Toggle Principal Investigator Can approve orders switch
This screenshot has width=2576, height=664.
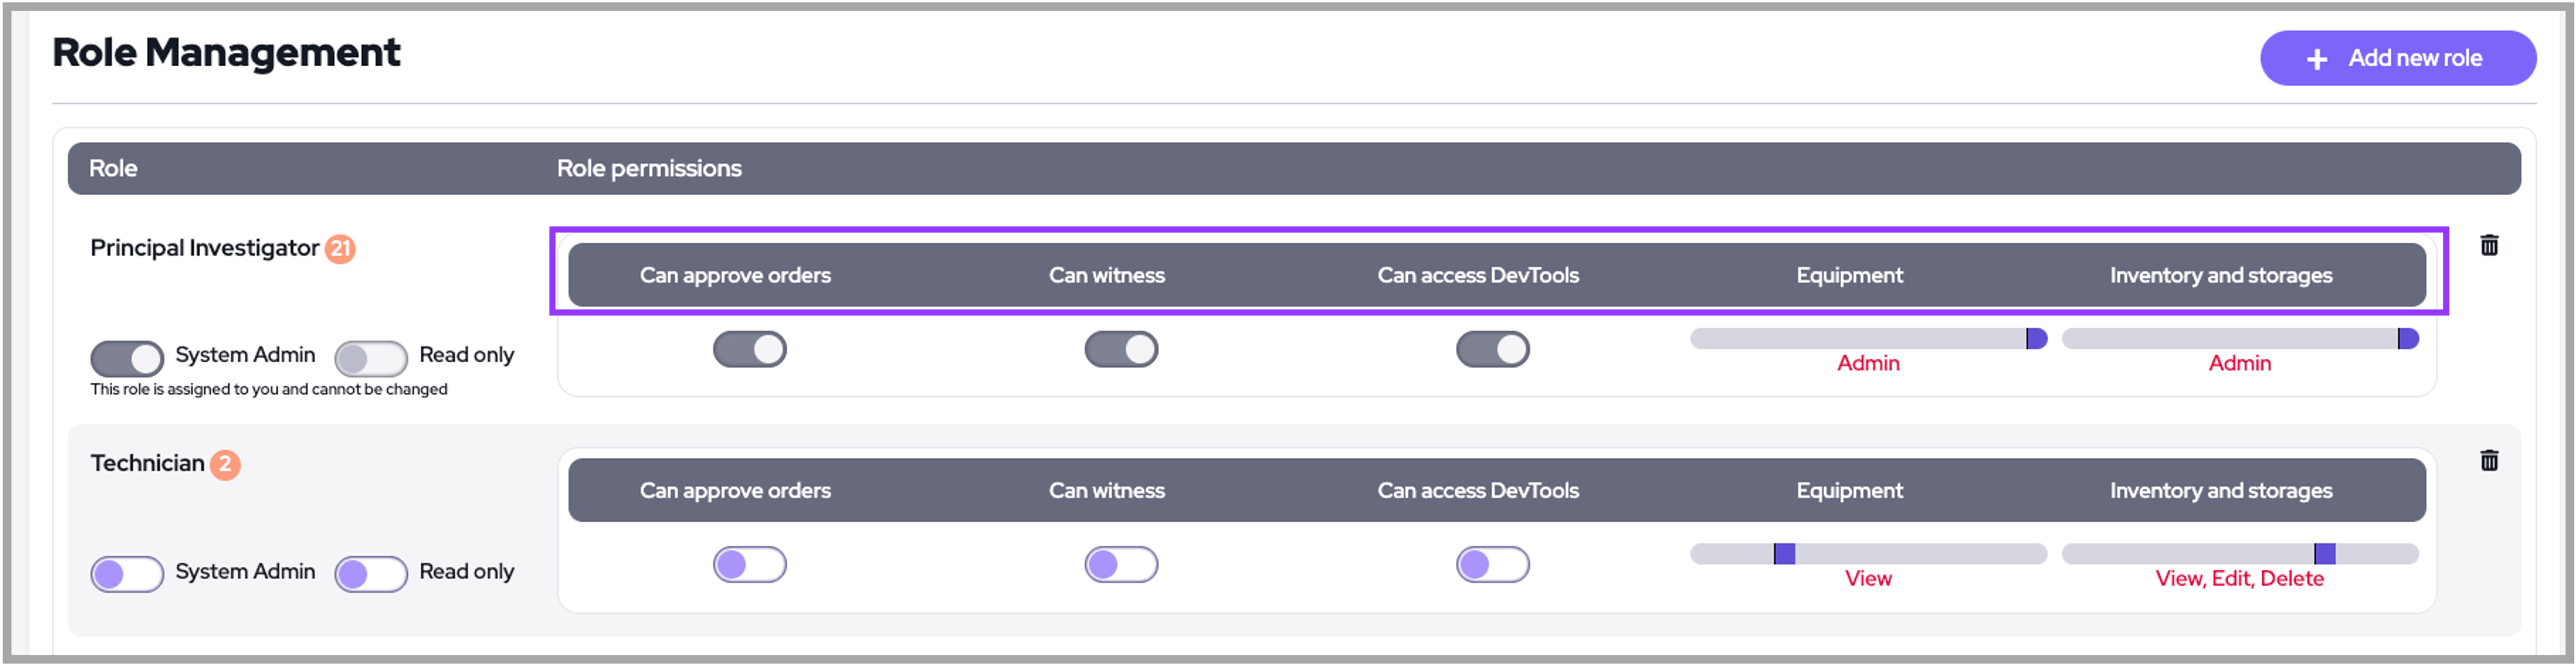pos(750,349)
